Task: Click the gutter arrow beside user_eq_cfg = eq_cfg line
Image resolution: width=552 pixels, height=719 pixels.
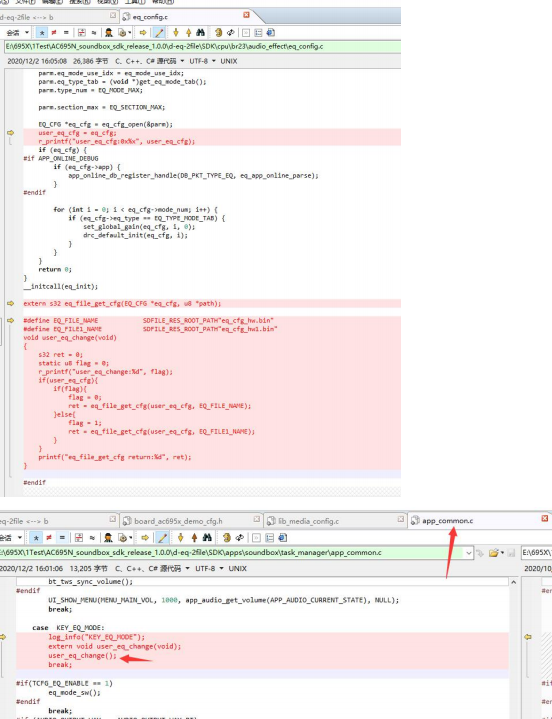Action: [10, 133]
